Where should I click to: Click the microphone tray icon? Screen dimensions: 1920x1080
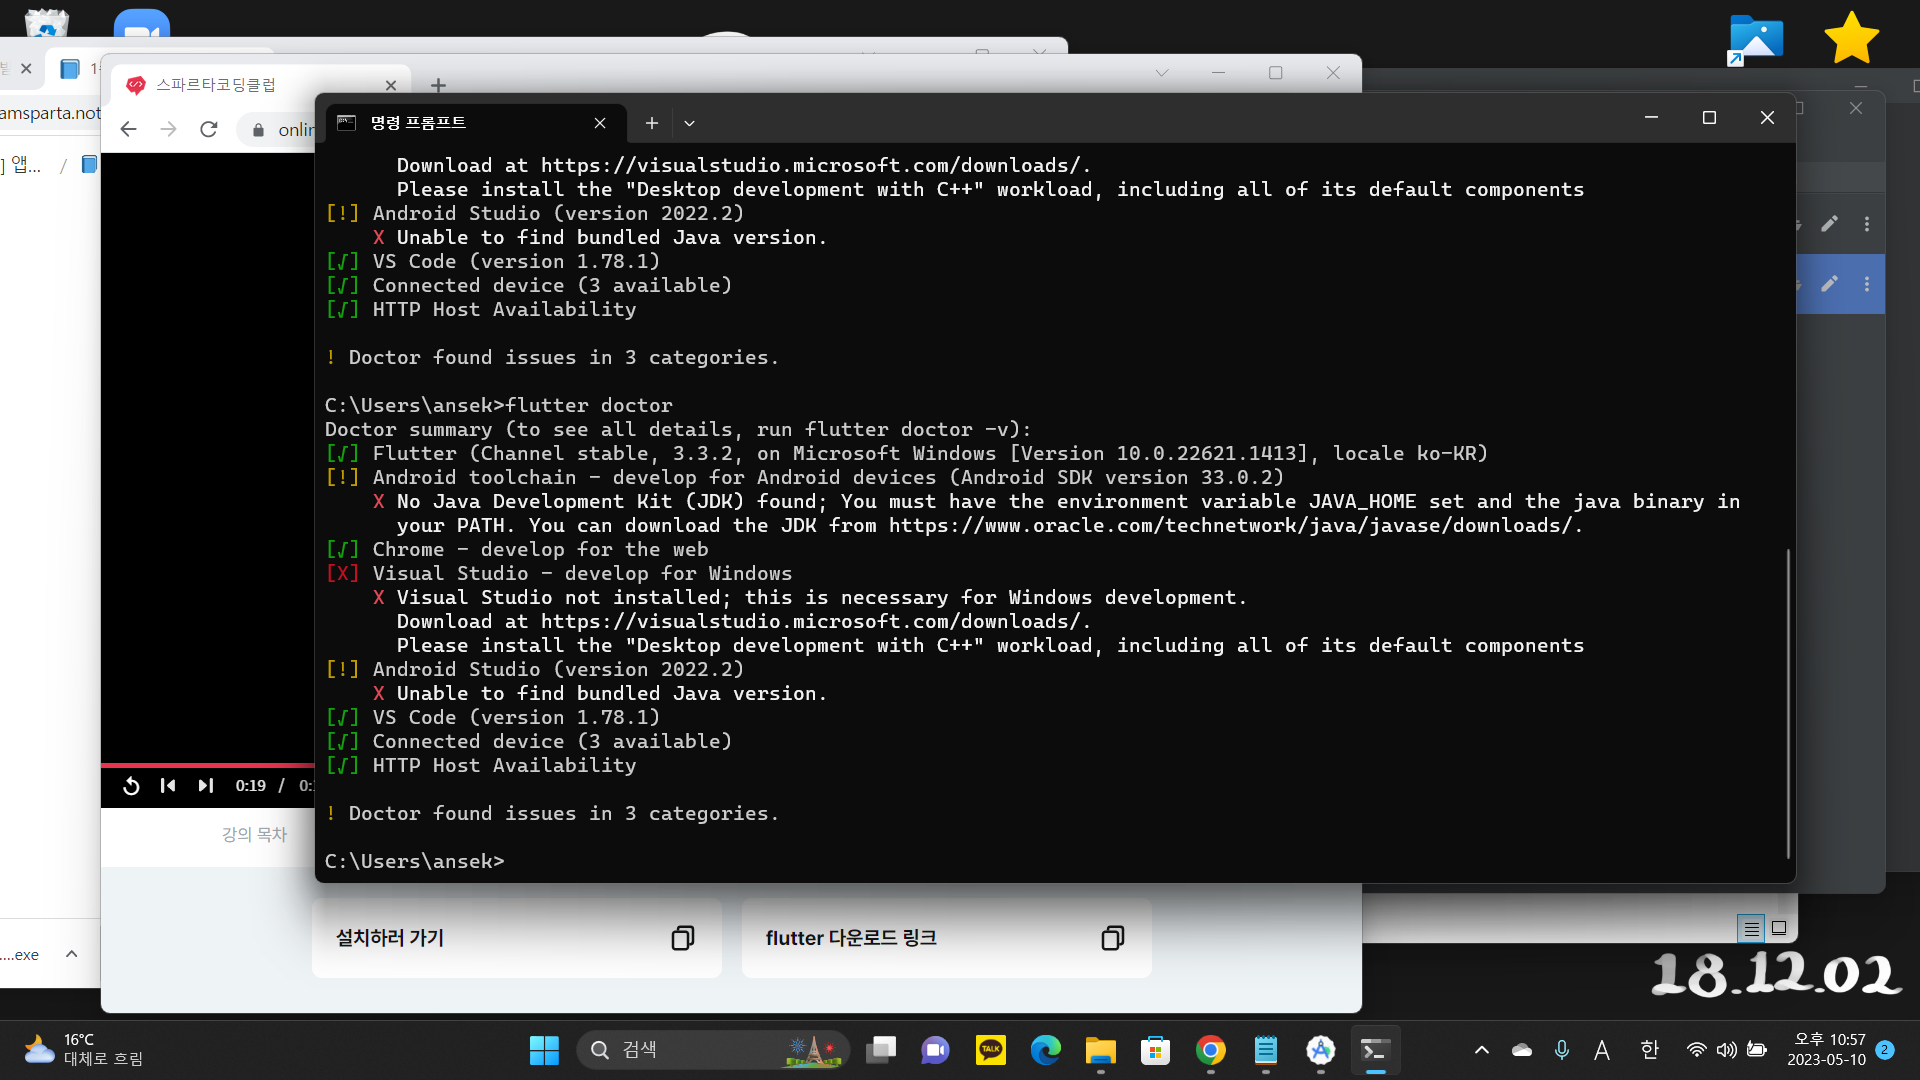tap(1562, 1050)
